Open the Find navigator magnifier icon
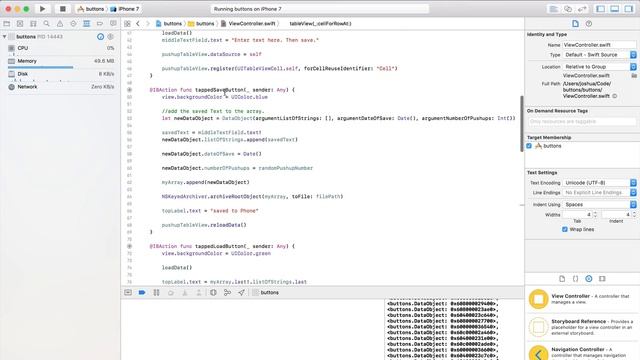 (x=47, y=24)
